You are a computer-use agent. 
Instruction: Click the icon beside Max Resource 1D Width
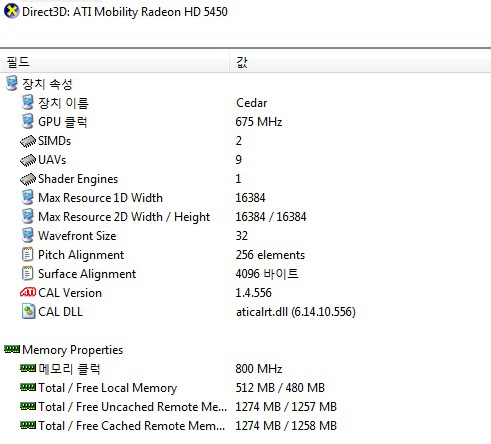[x=28, y=197]
